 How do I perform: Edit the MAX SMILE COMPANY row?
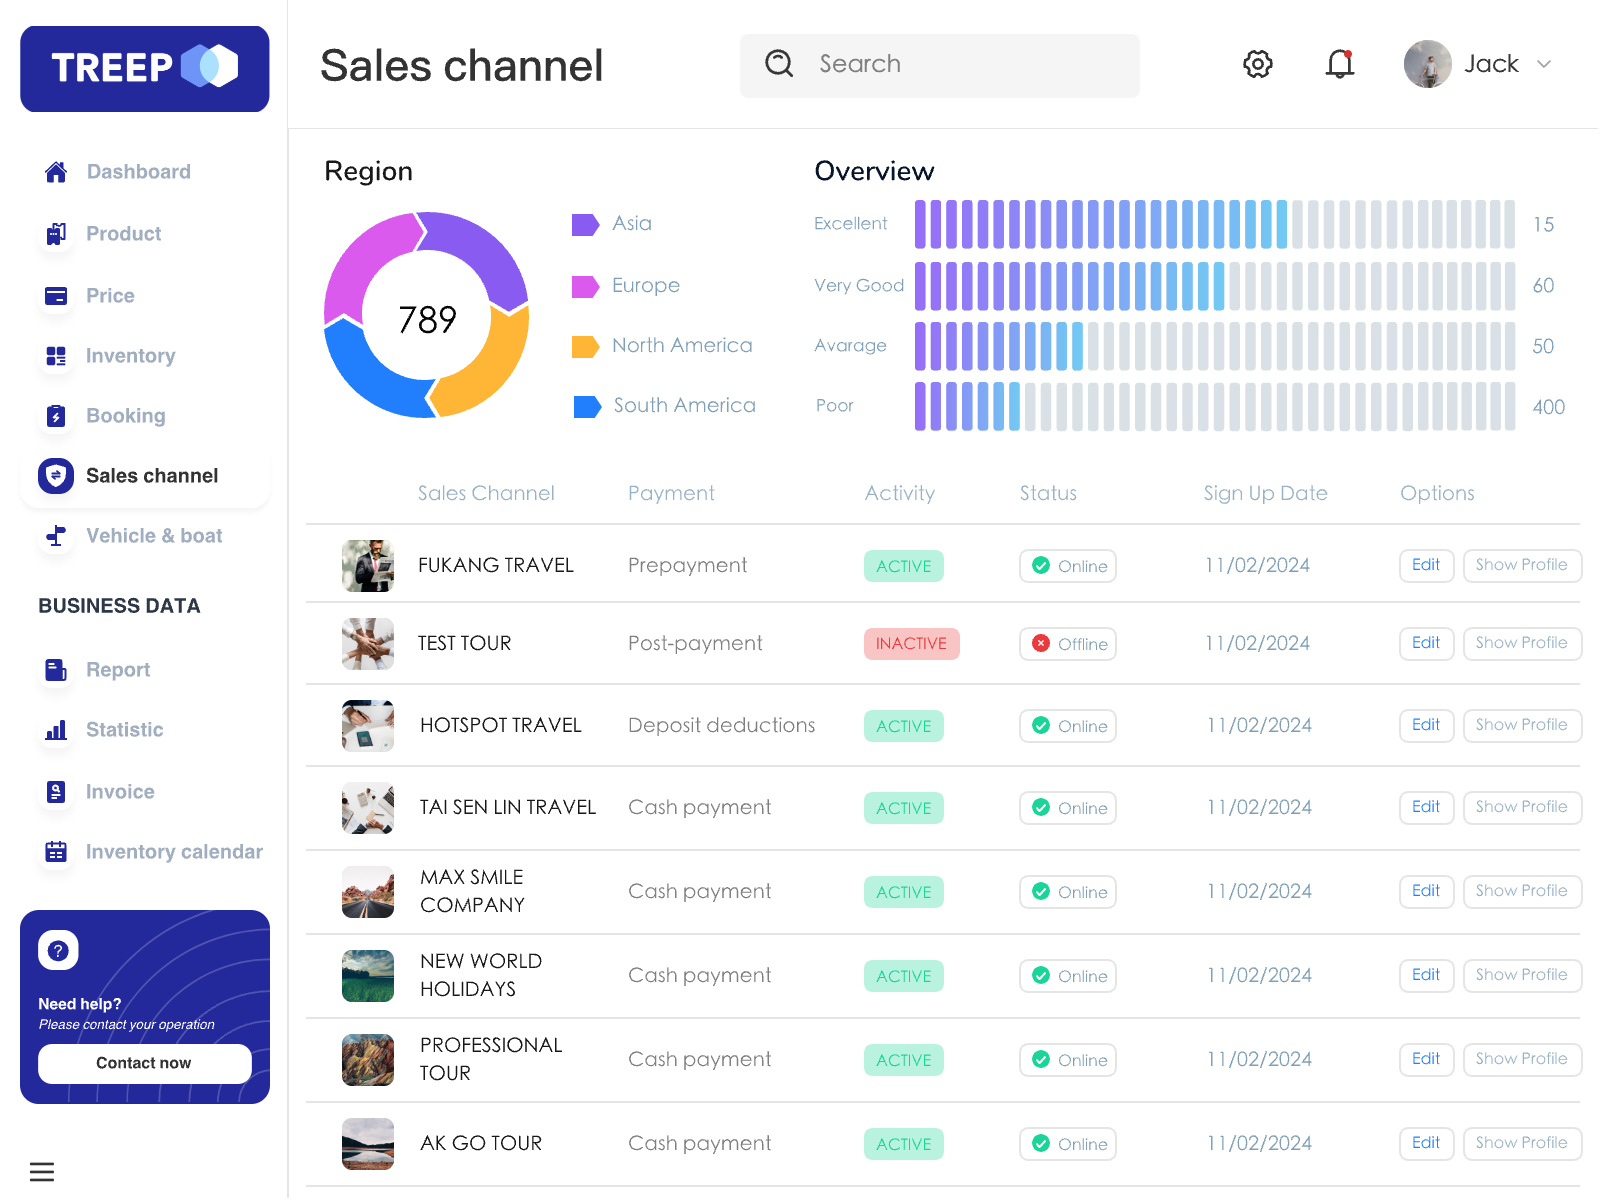pos(1426,891)
